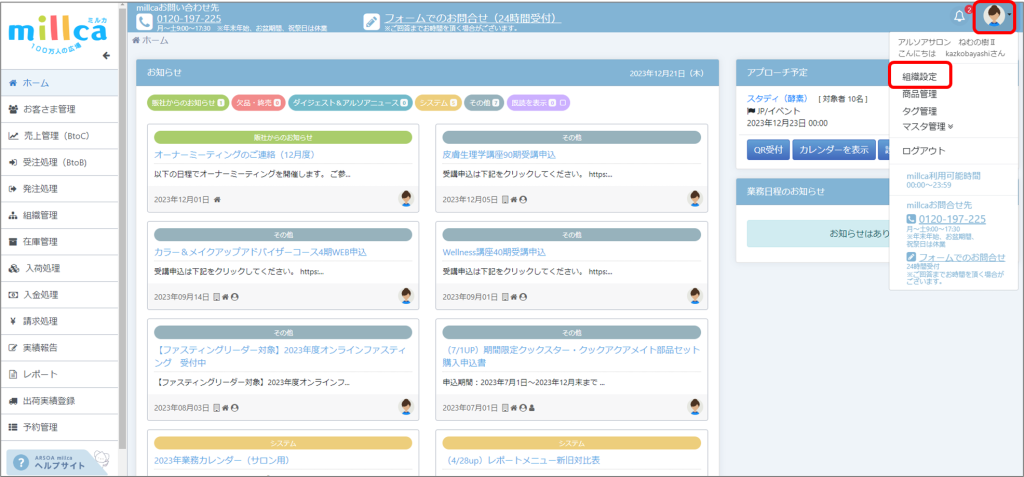Toggle the システム filter tag
The width and height of the screenshot is (1024, 477).
pos(438,102)
